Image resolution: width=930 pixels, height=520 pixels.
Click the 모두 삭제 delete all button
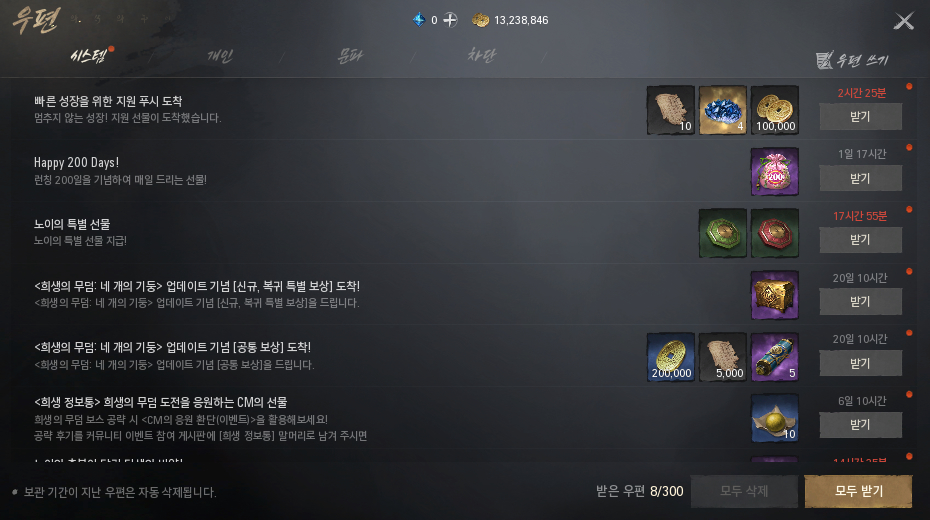[x=744, y=491]
